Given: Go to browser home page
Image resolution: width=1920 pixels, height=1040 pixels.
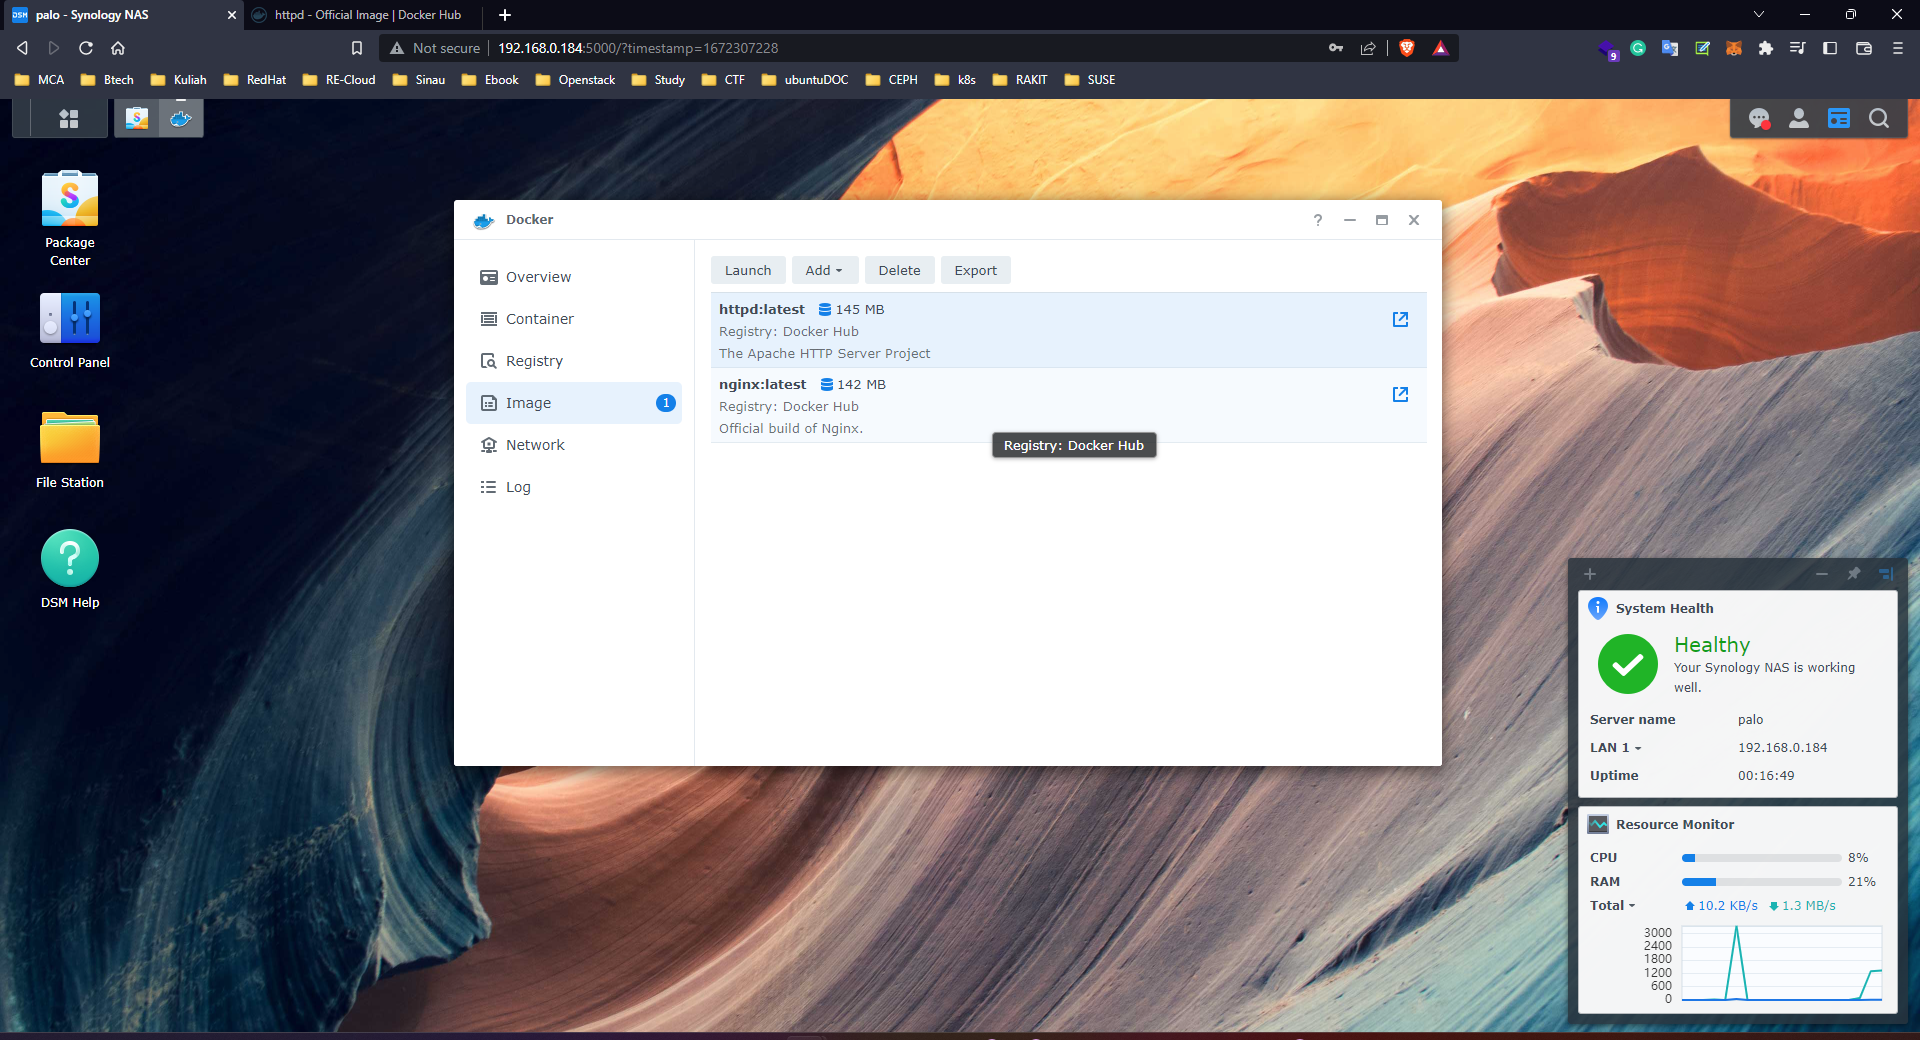Looking at the screenshot, I should pyautogui.click(x=118, y=48).
